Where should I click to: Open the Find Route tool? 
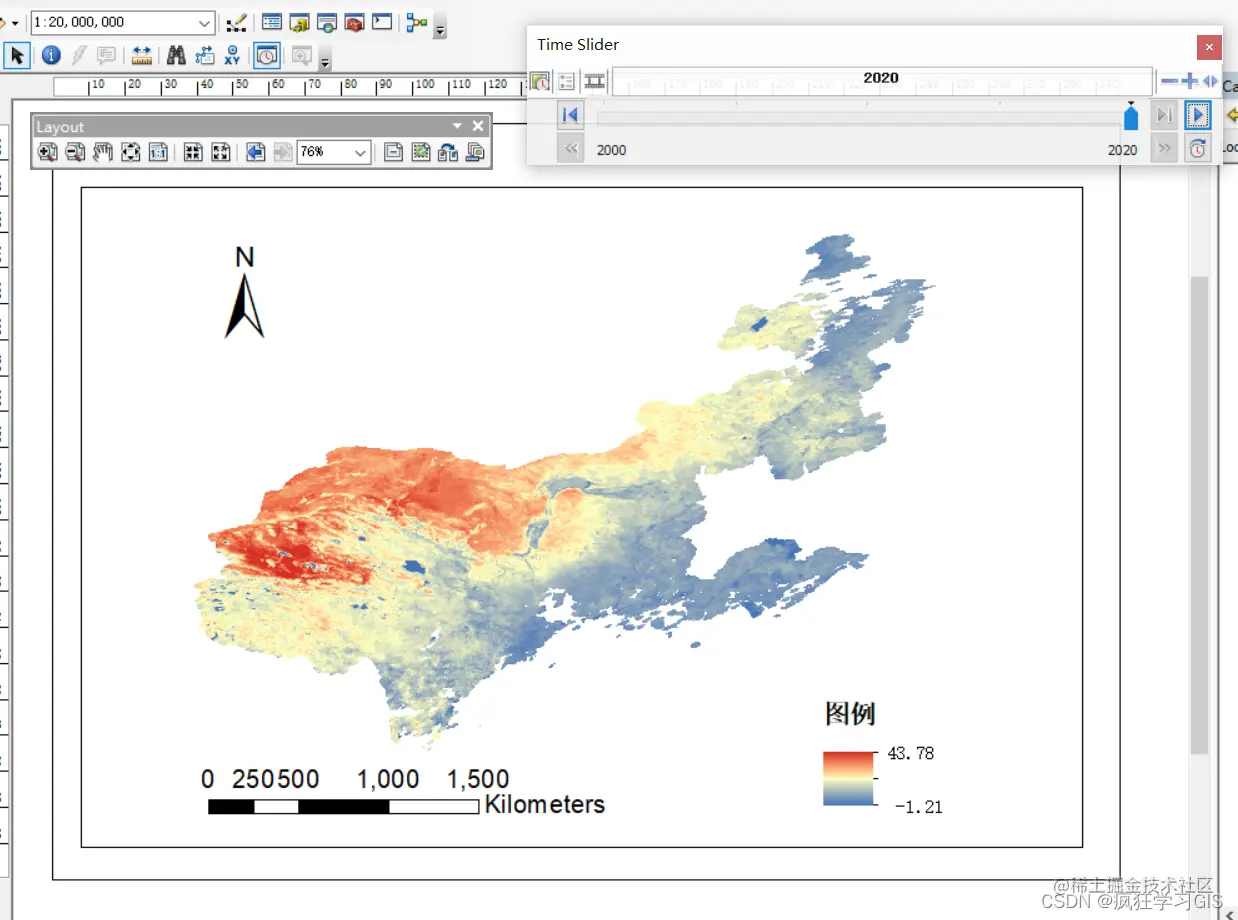pyautogui.click(x=204, y=56)
